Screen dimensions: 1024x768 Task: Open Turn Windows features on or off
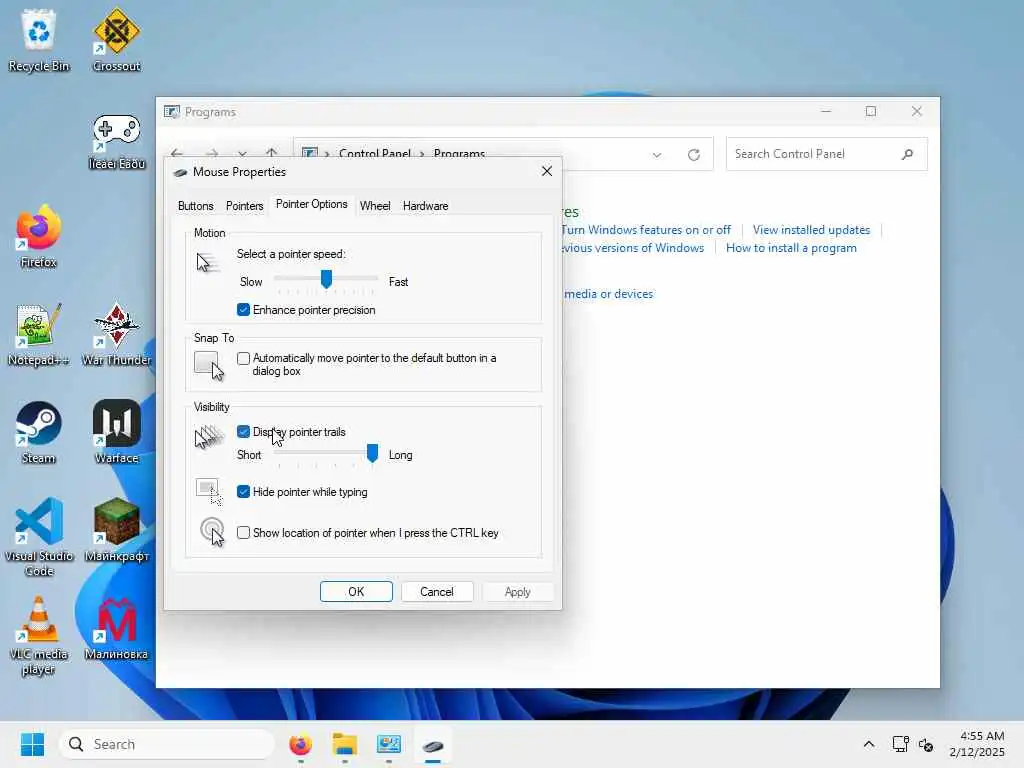(646, 230)
